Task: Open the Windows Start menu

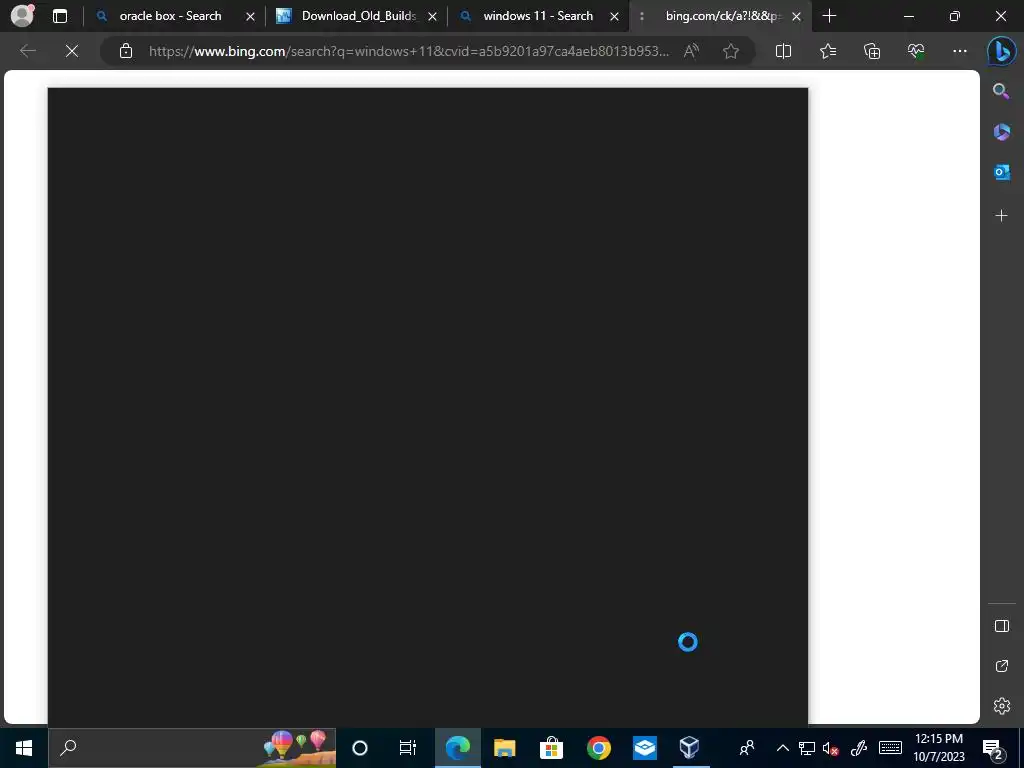Action: tap(24, 748)
